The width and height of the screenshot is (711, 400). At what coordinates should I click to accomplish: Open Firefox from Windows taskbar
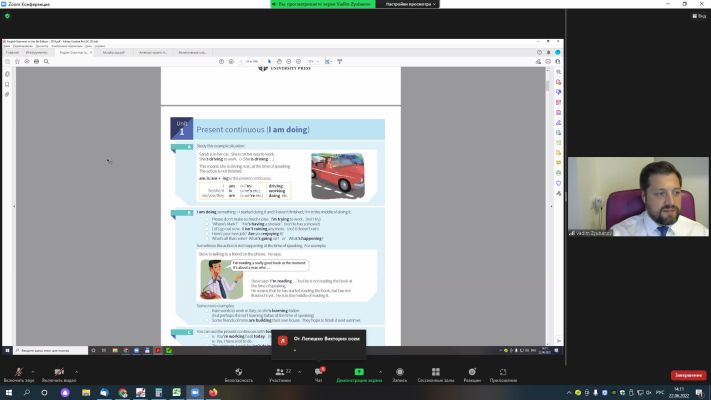213,392
